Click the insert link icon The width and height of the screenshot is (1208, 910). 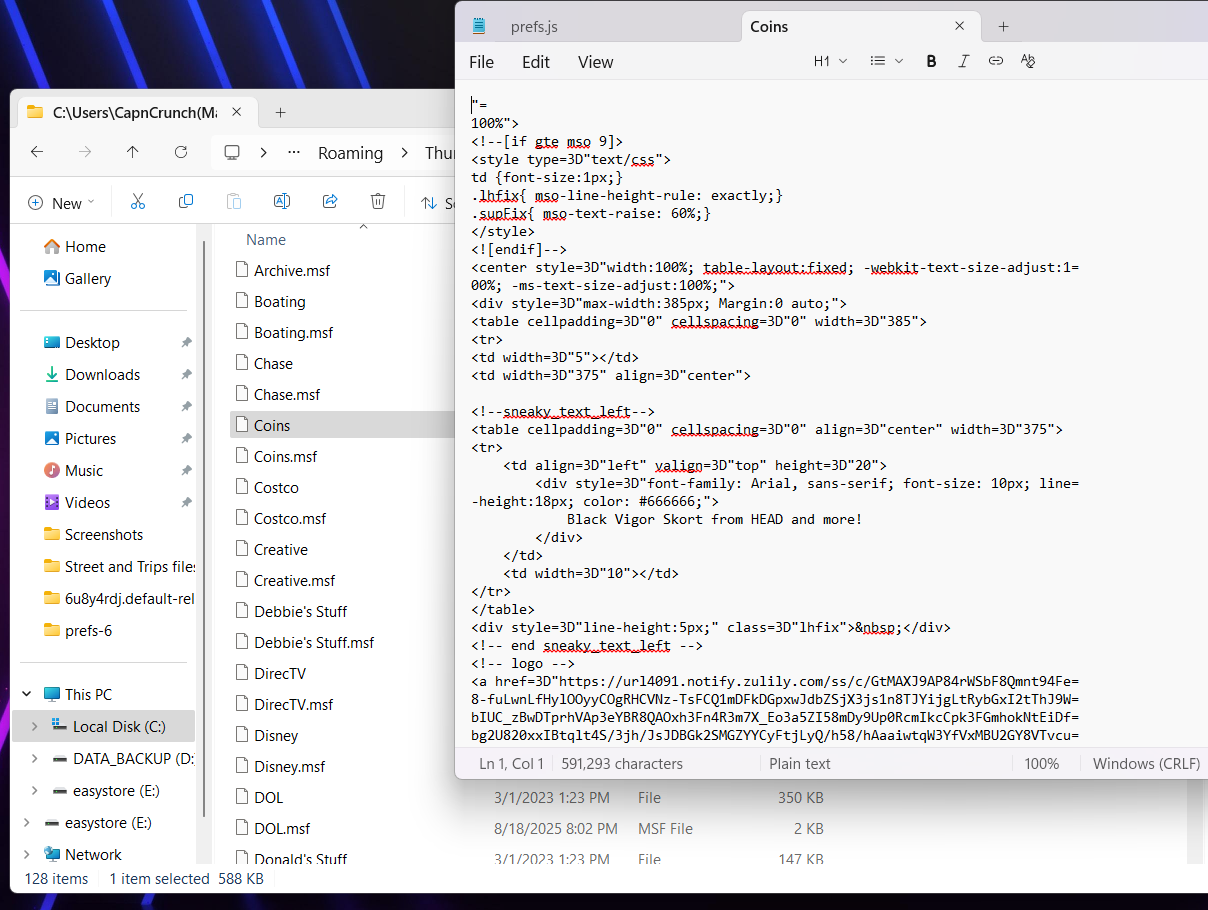(995, 61)
